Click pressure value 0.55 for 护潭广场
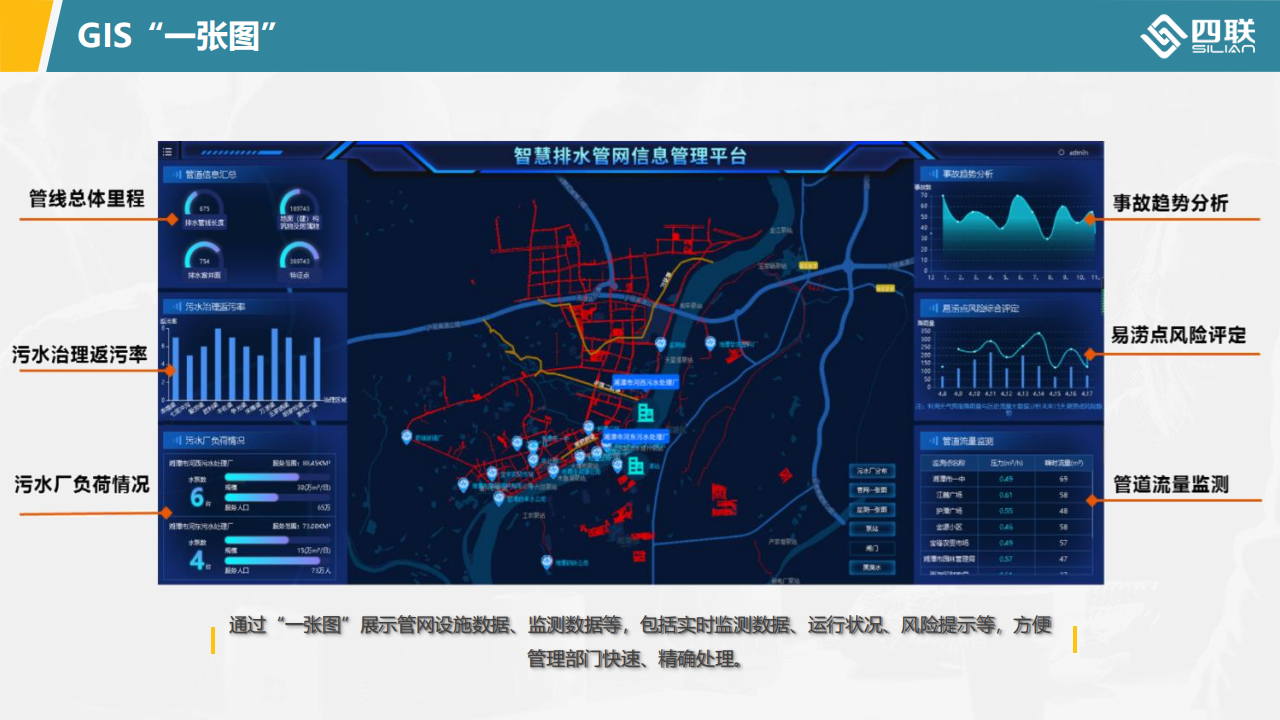The height and width of the screenshot is (720, 1280). pyautogui.click(x=1006, y=511)
